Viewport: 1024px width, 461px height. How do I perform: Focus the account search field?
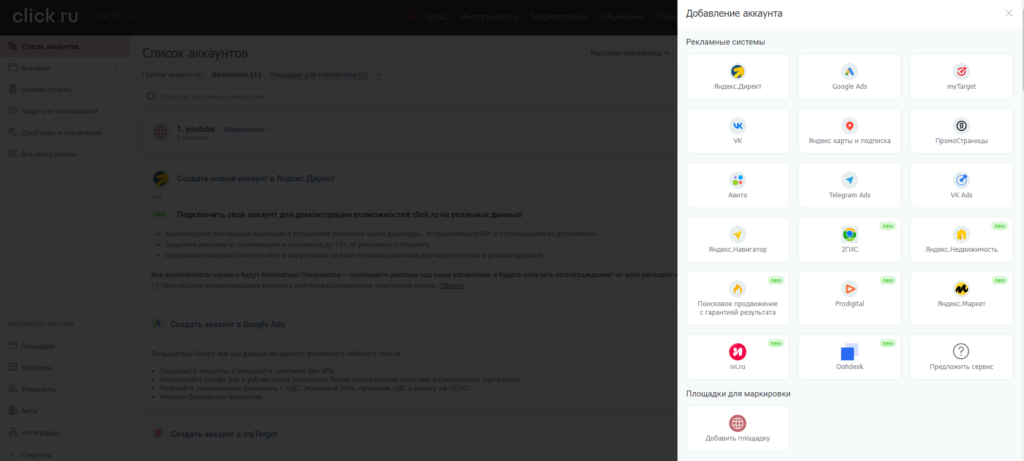(410, 97)
